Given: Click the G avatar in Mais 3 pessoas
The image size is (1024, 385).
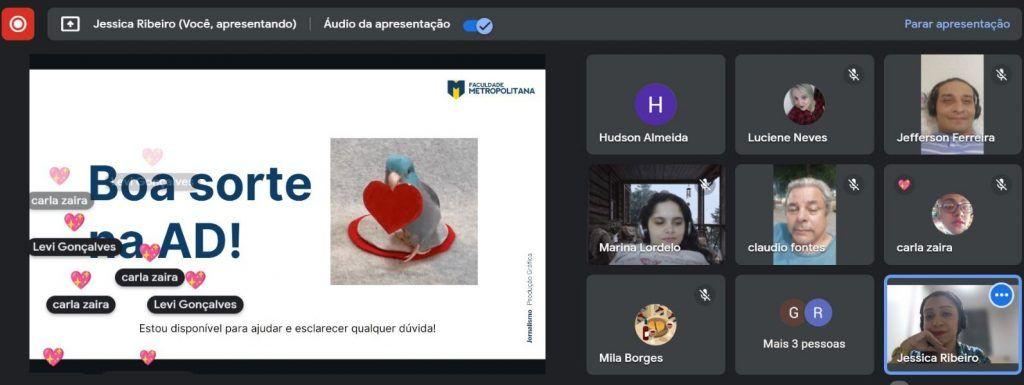Looking at the screenshot, I should coord(792,313).
